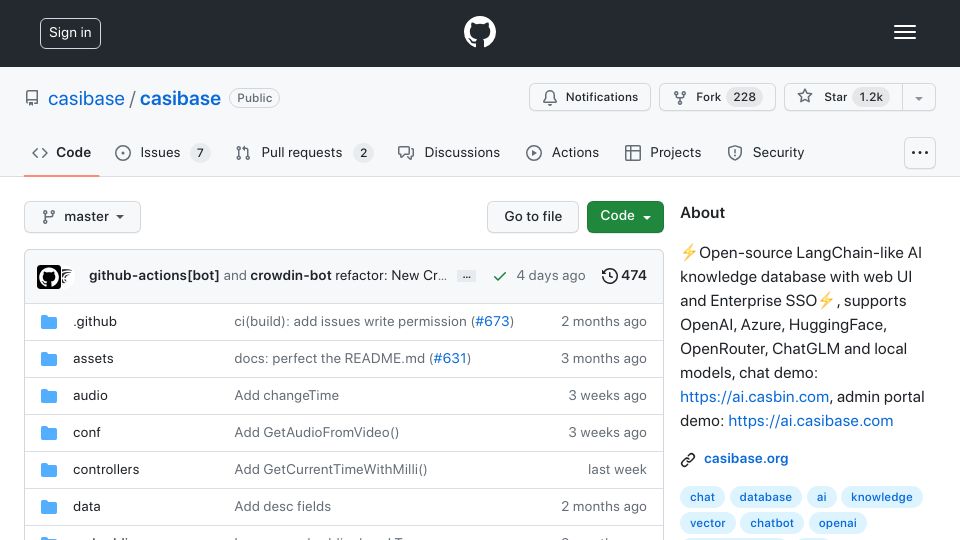Select the chat topic tag
The width and height of the screenshot is (960, 540).
702,497
